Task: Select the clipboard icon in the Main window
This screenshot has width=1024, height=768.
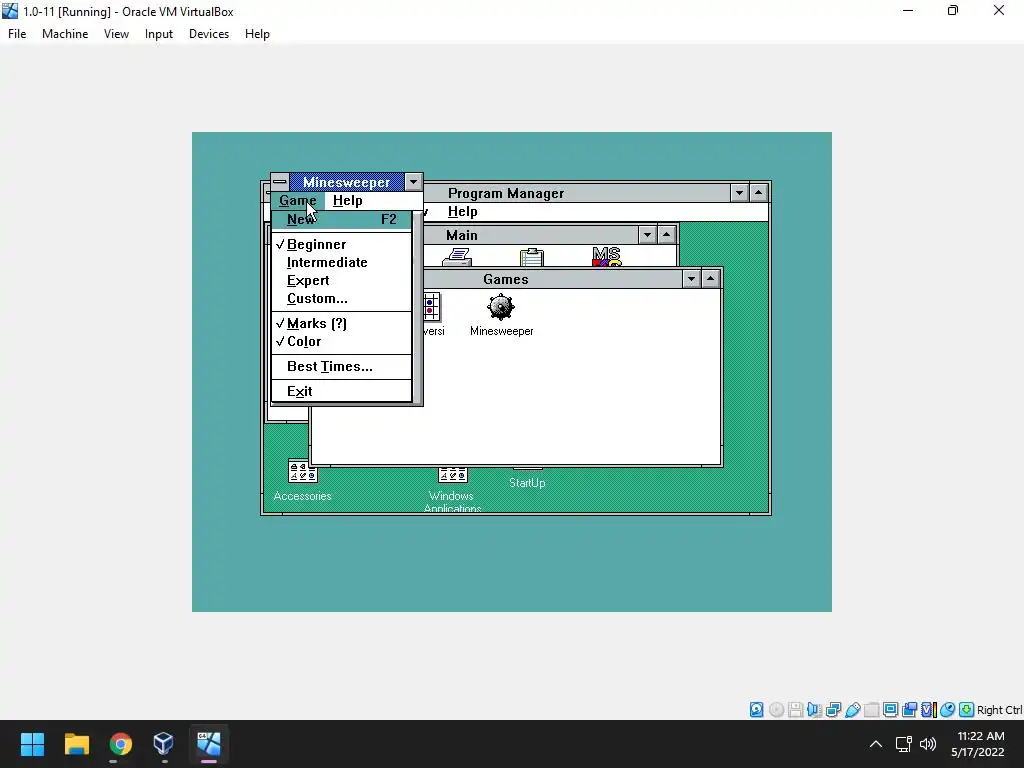Action: point(532,257)
